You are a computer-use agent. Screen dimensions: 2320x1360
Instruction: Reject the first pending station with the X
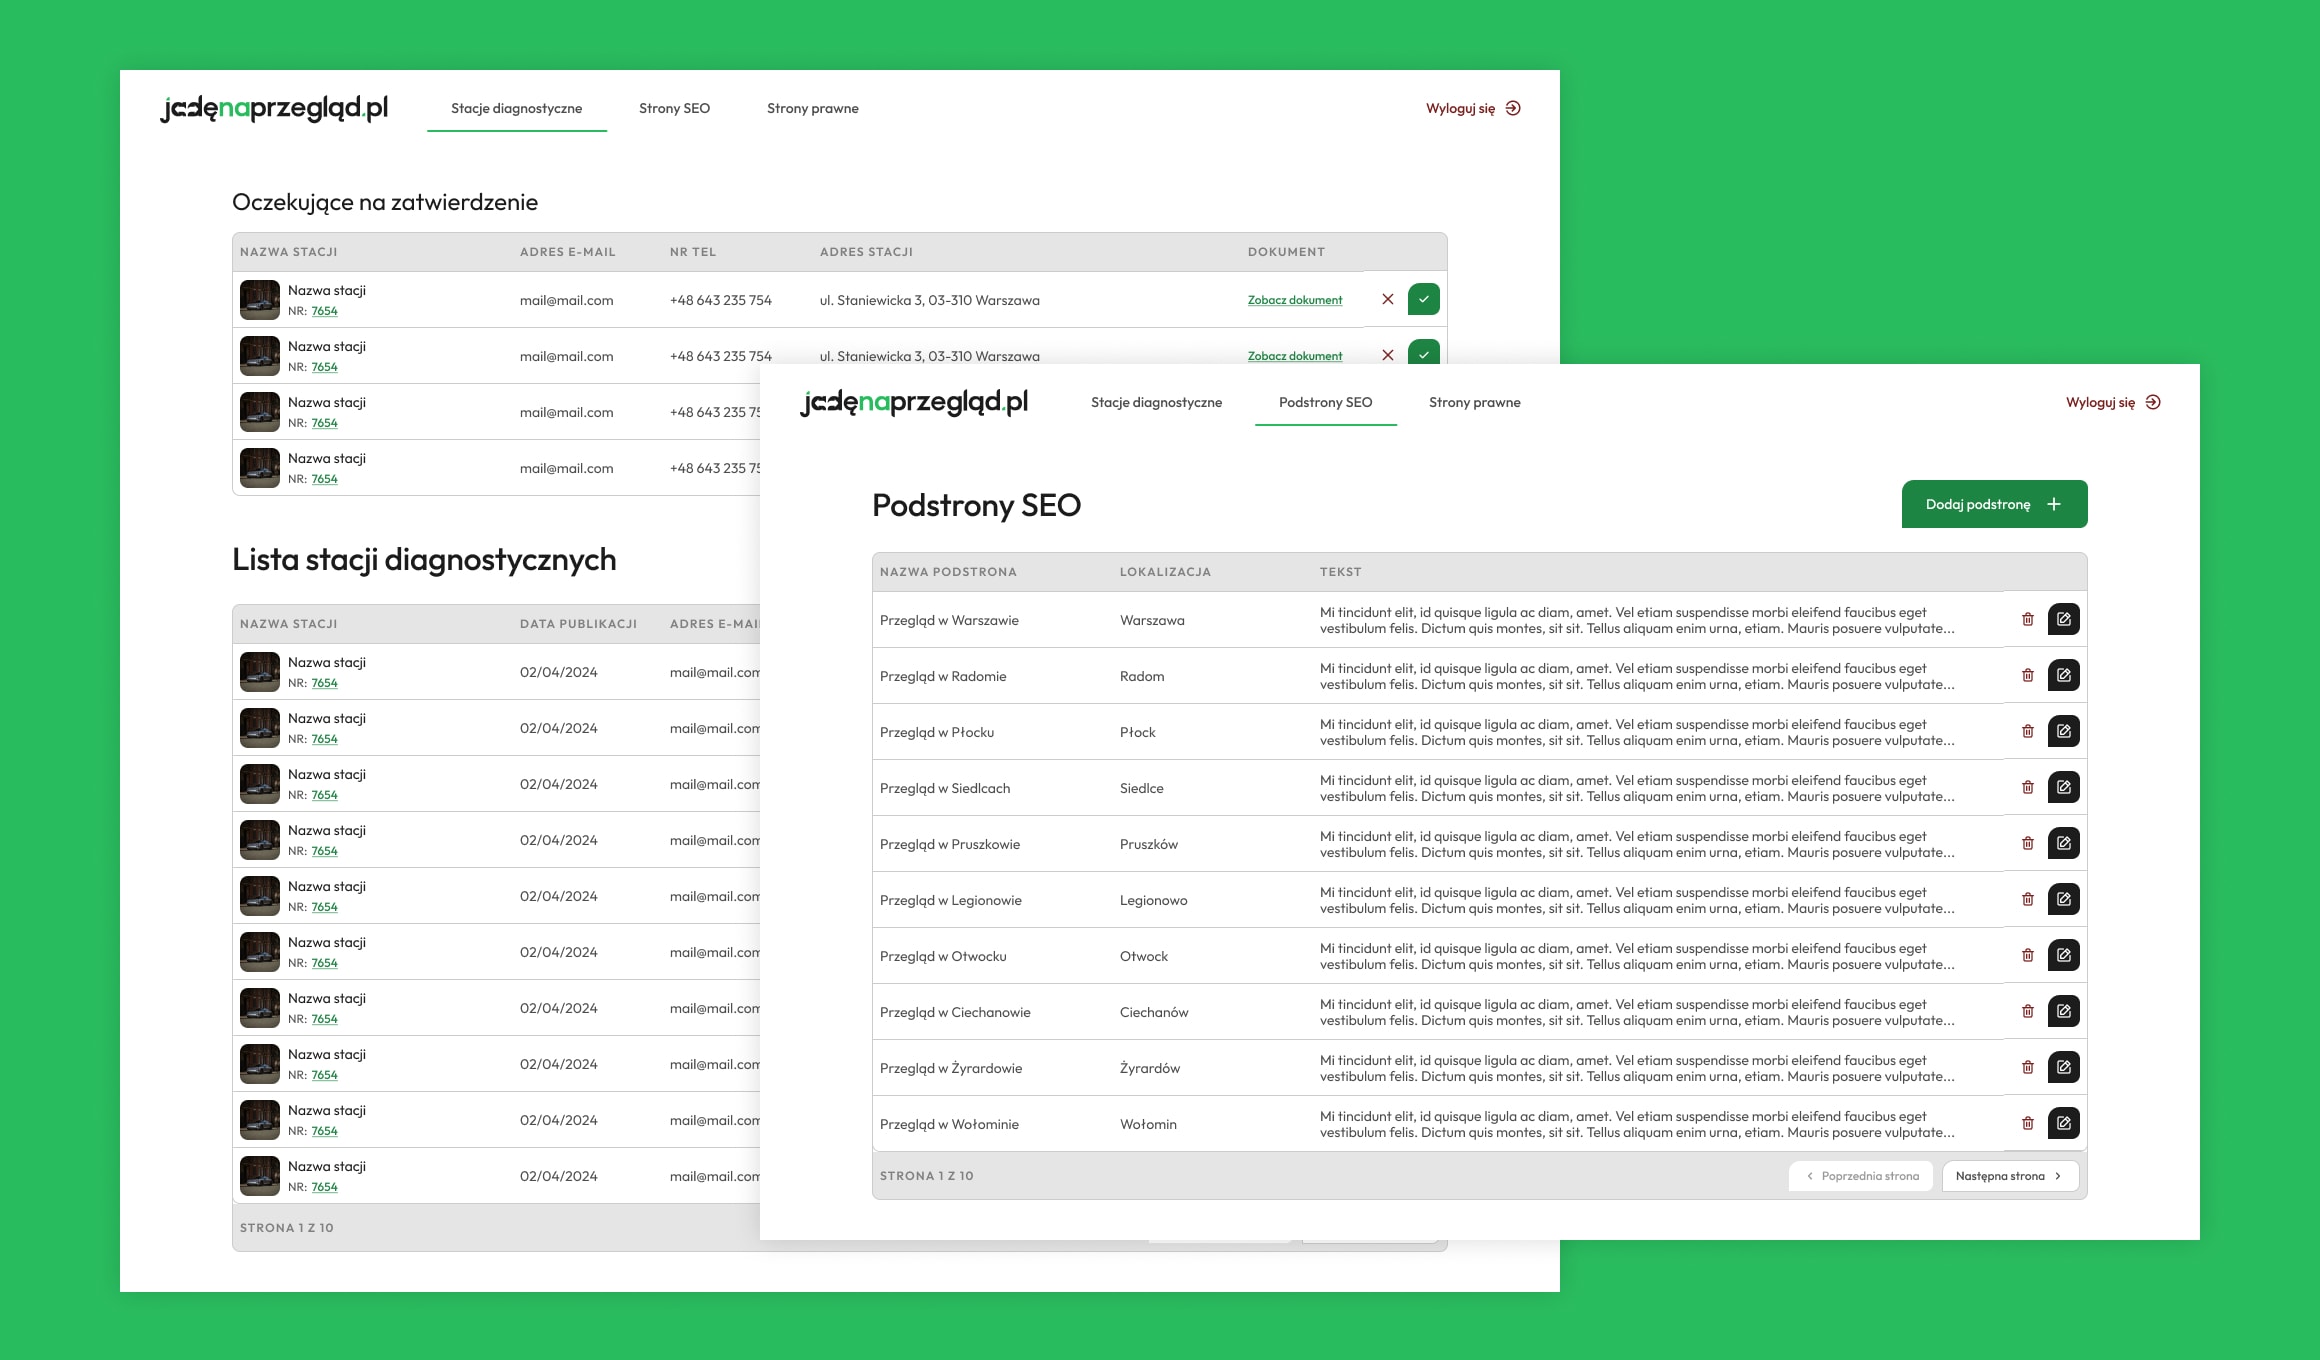1388,299
